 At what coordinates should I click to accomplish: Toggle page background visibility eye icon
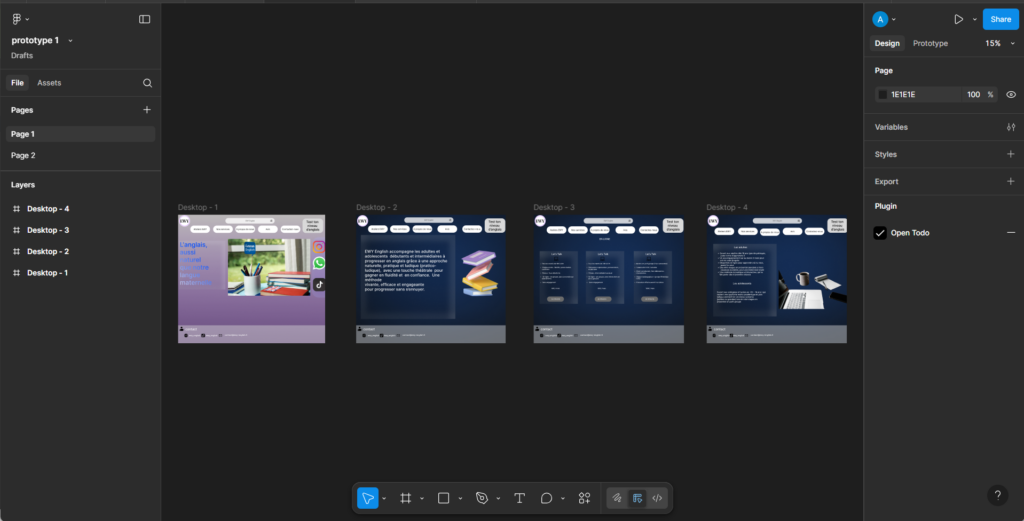point(1011,95)
